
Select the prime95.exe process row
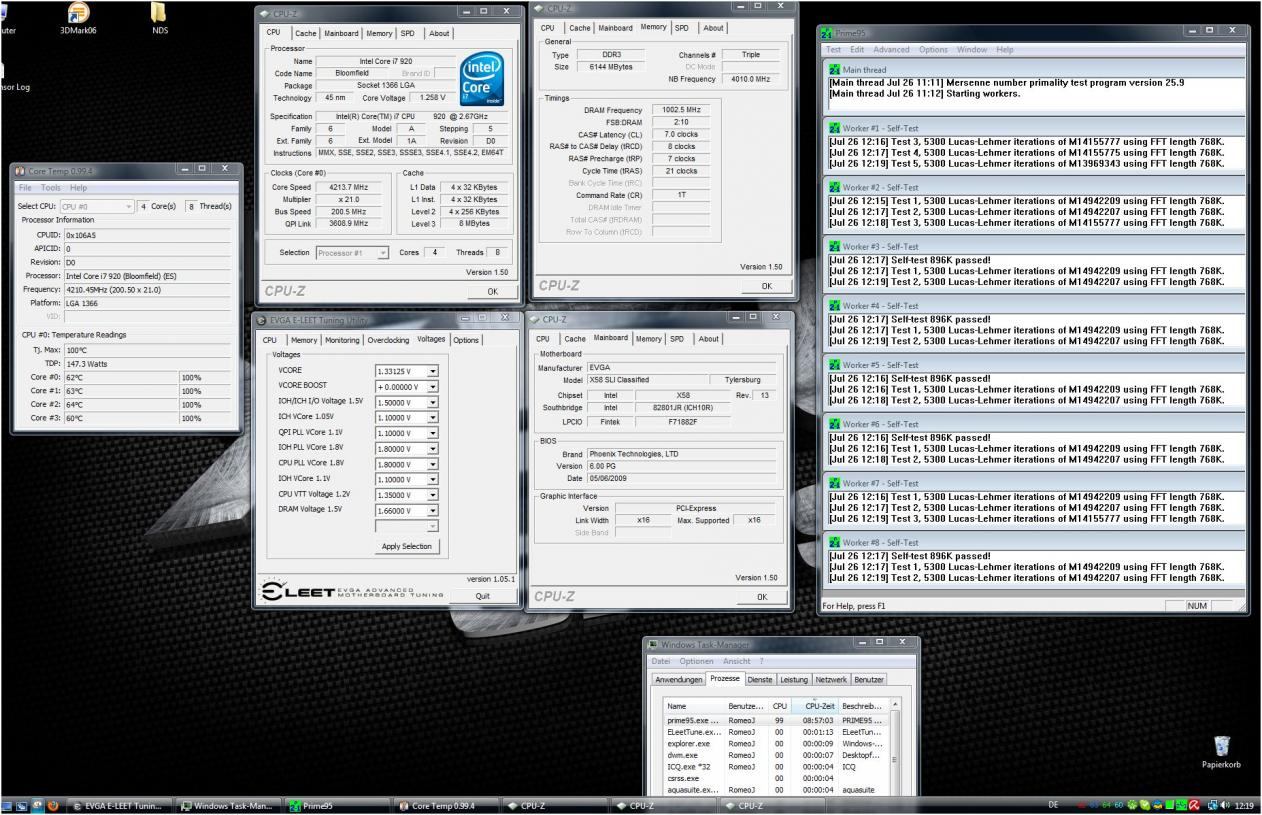point(775,720)
